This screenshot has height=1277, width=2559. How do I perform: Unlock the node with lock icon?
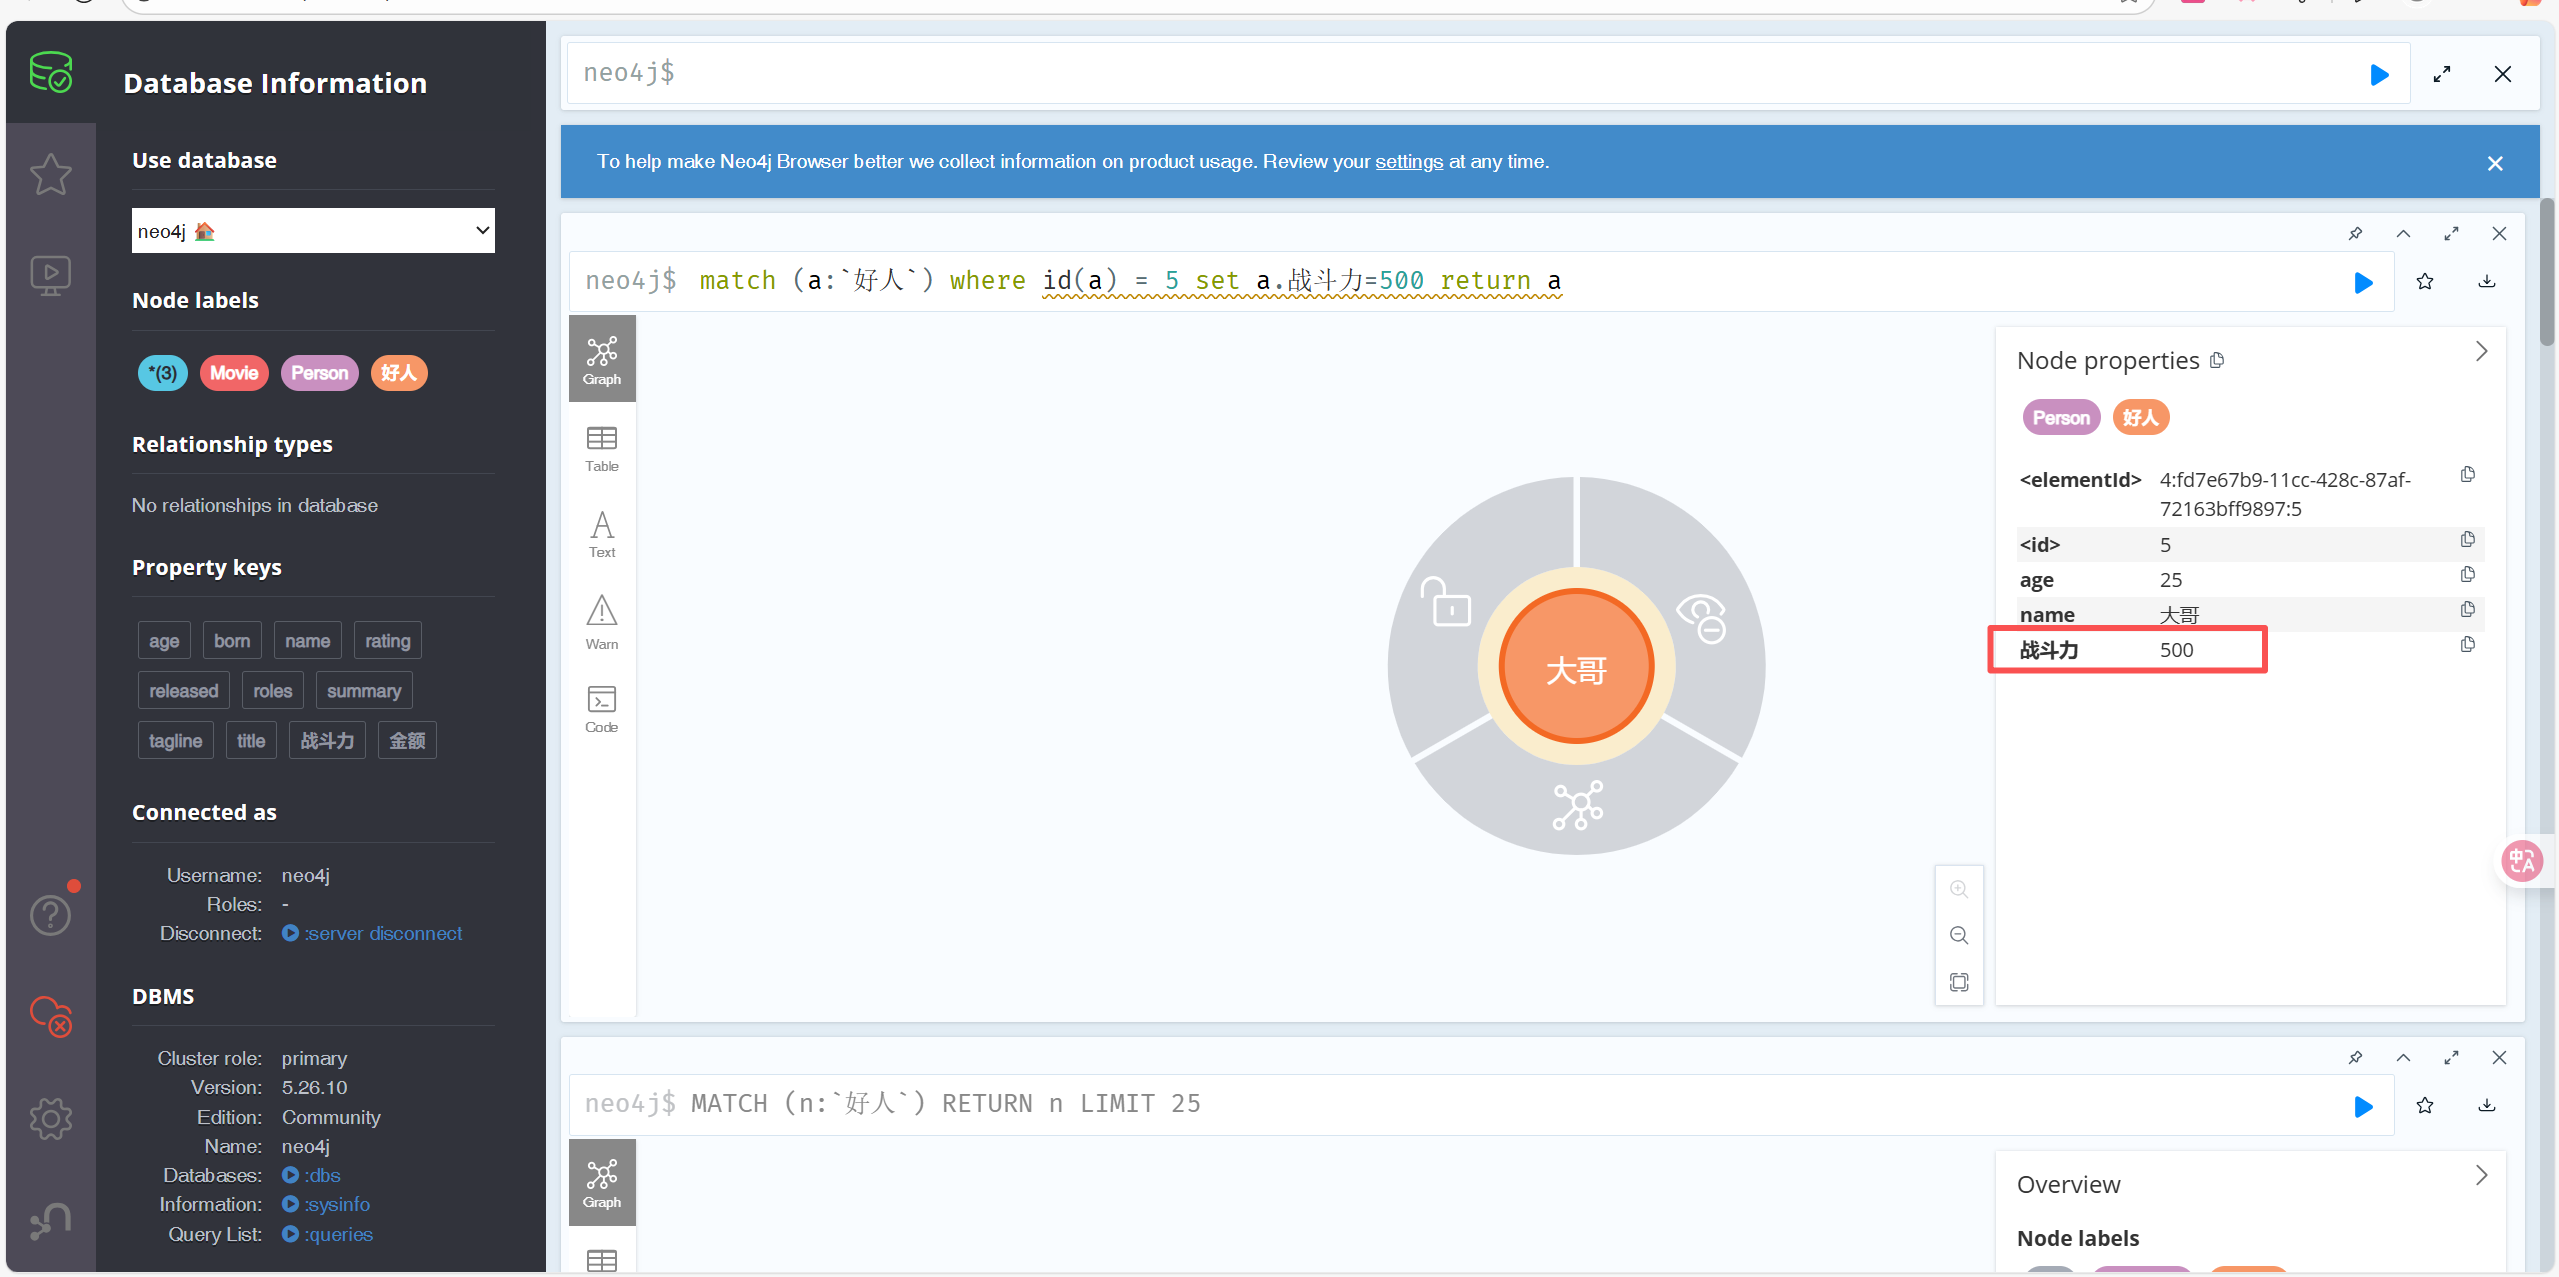pyautogui.click(x=1446, y=603)
